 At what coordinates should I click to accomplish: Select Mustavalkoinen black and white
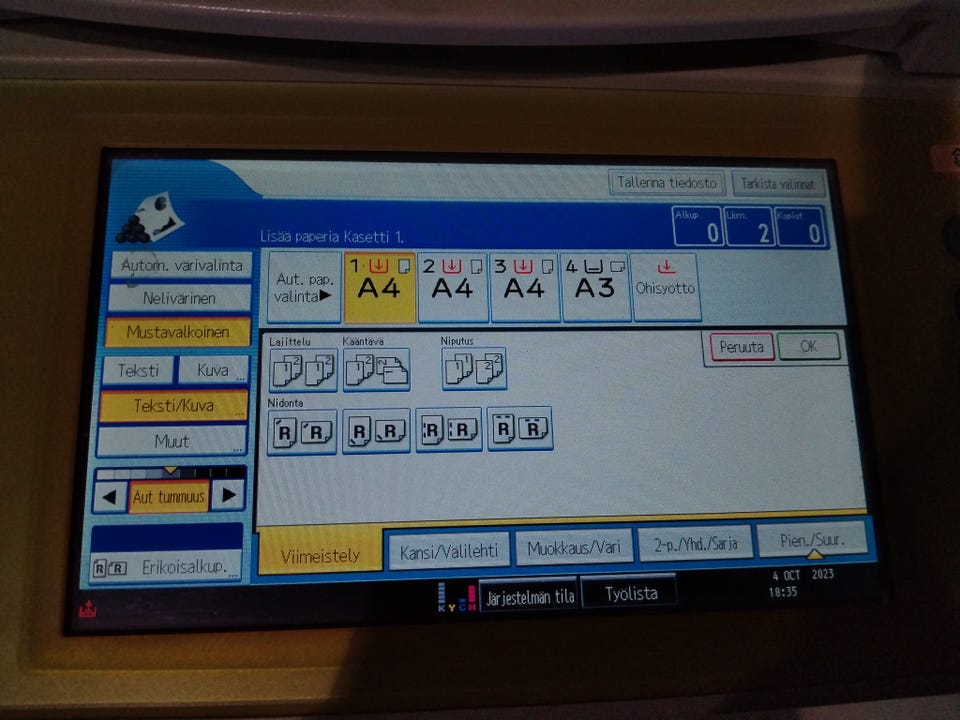(x=178, y=332)
